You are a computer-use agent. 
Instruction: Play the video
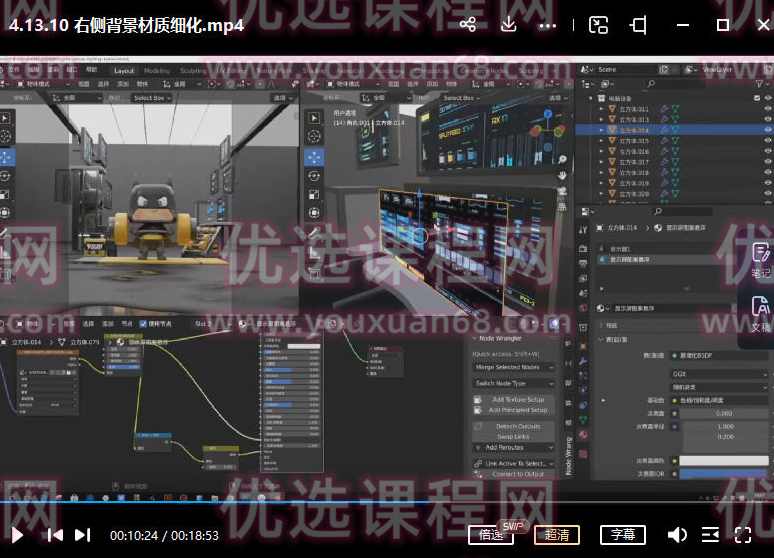(x=17, y=535)
